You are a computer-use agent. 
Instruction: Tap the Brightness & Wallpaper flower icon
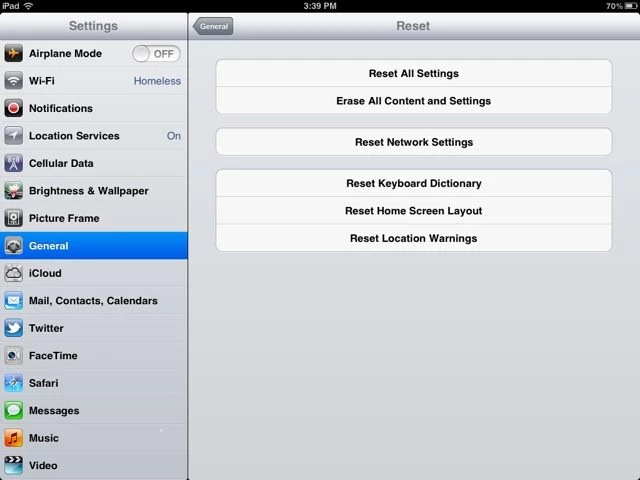[x=13, y=191]
